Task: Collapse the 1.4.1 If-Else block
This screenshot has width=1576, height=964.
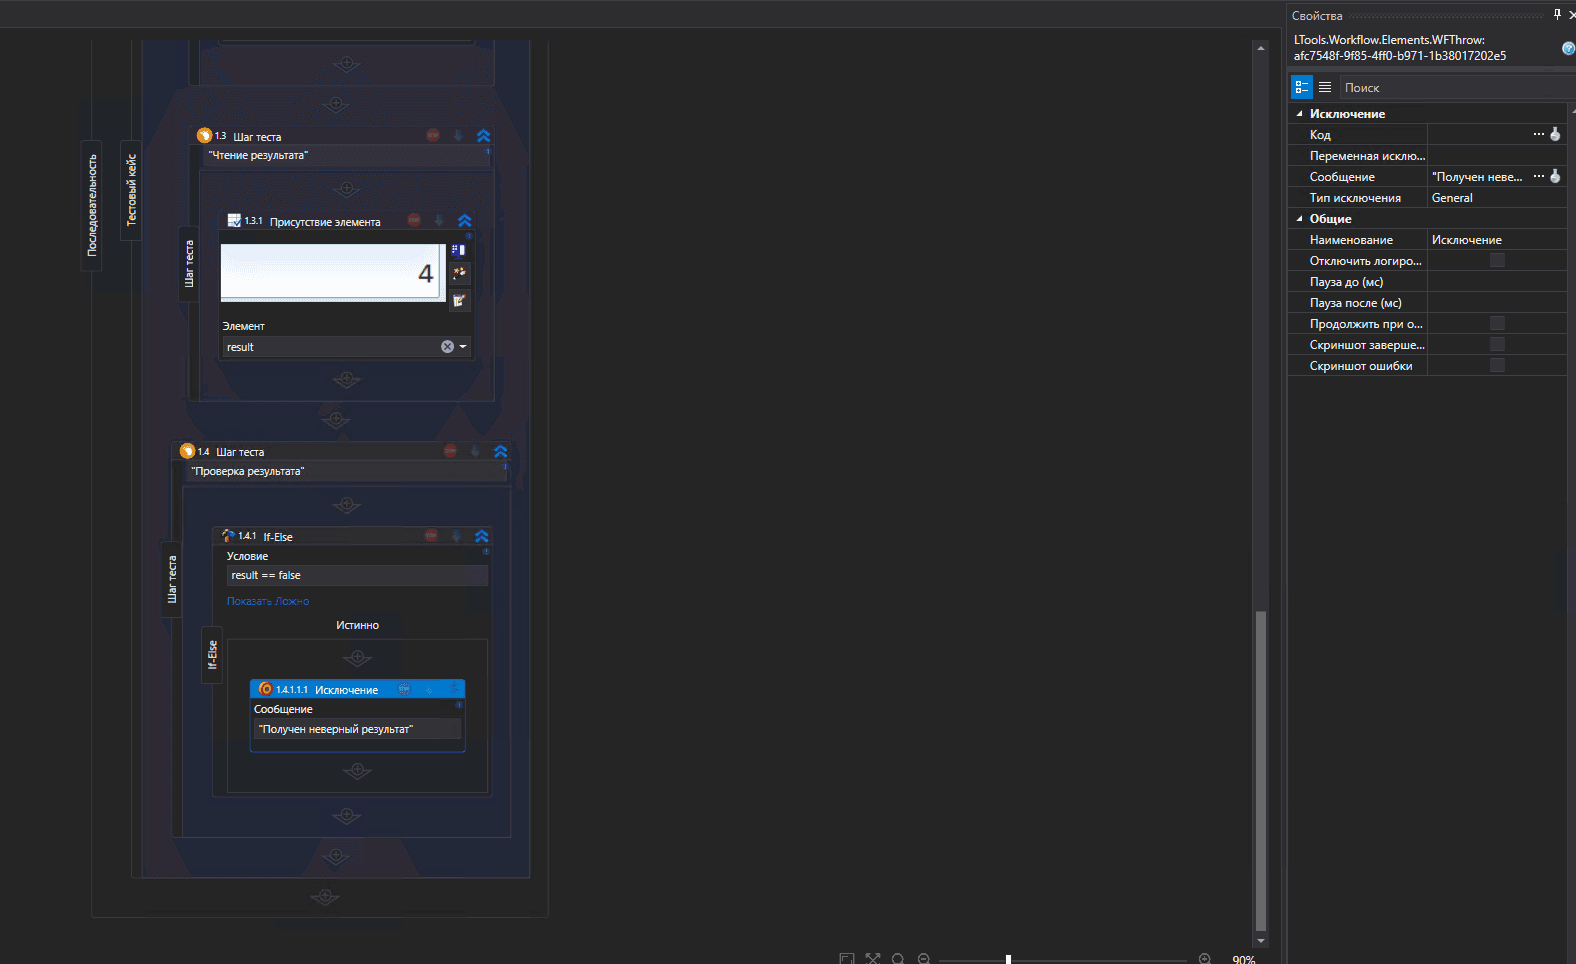Action: 481,536
